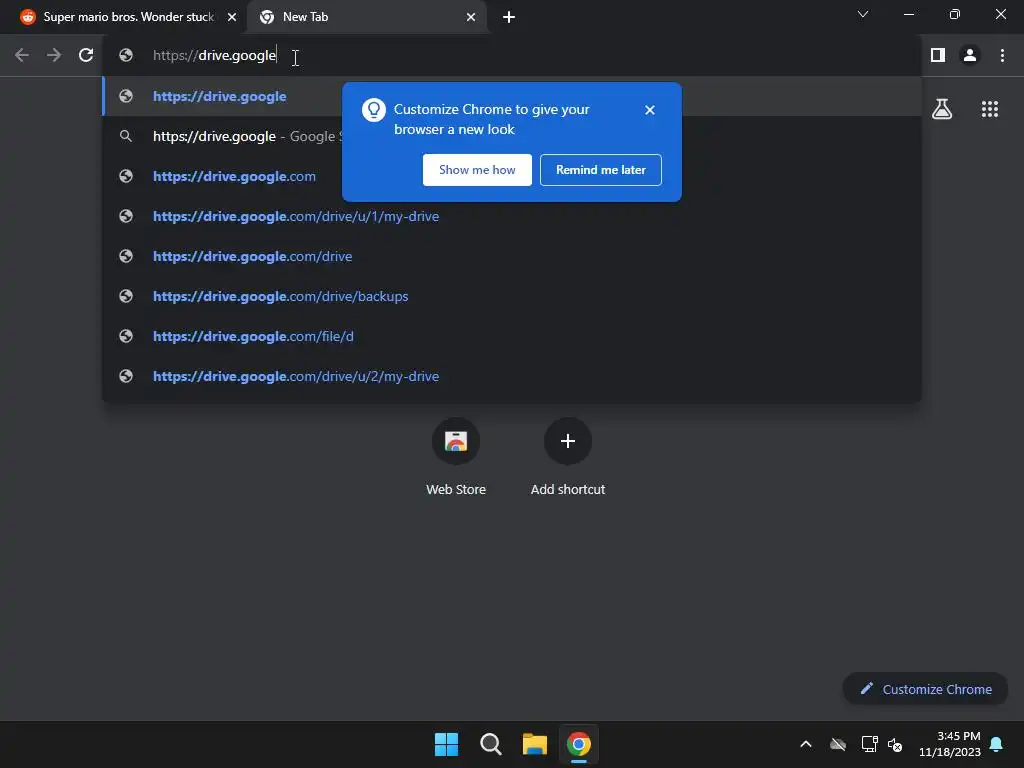
Task: Click the lightbulb icon in the tip bubble
Action: pyautogui.click(x=374, y=110)
